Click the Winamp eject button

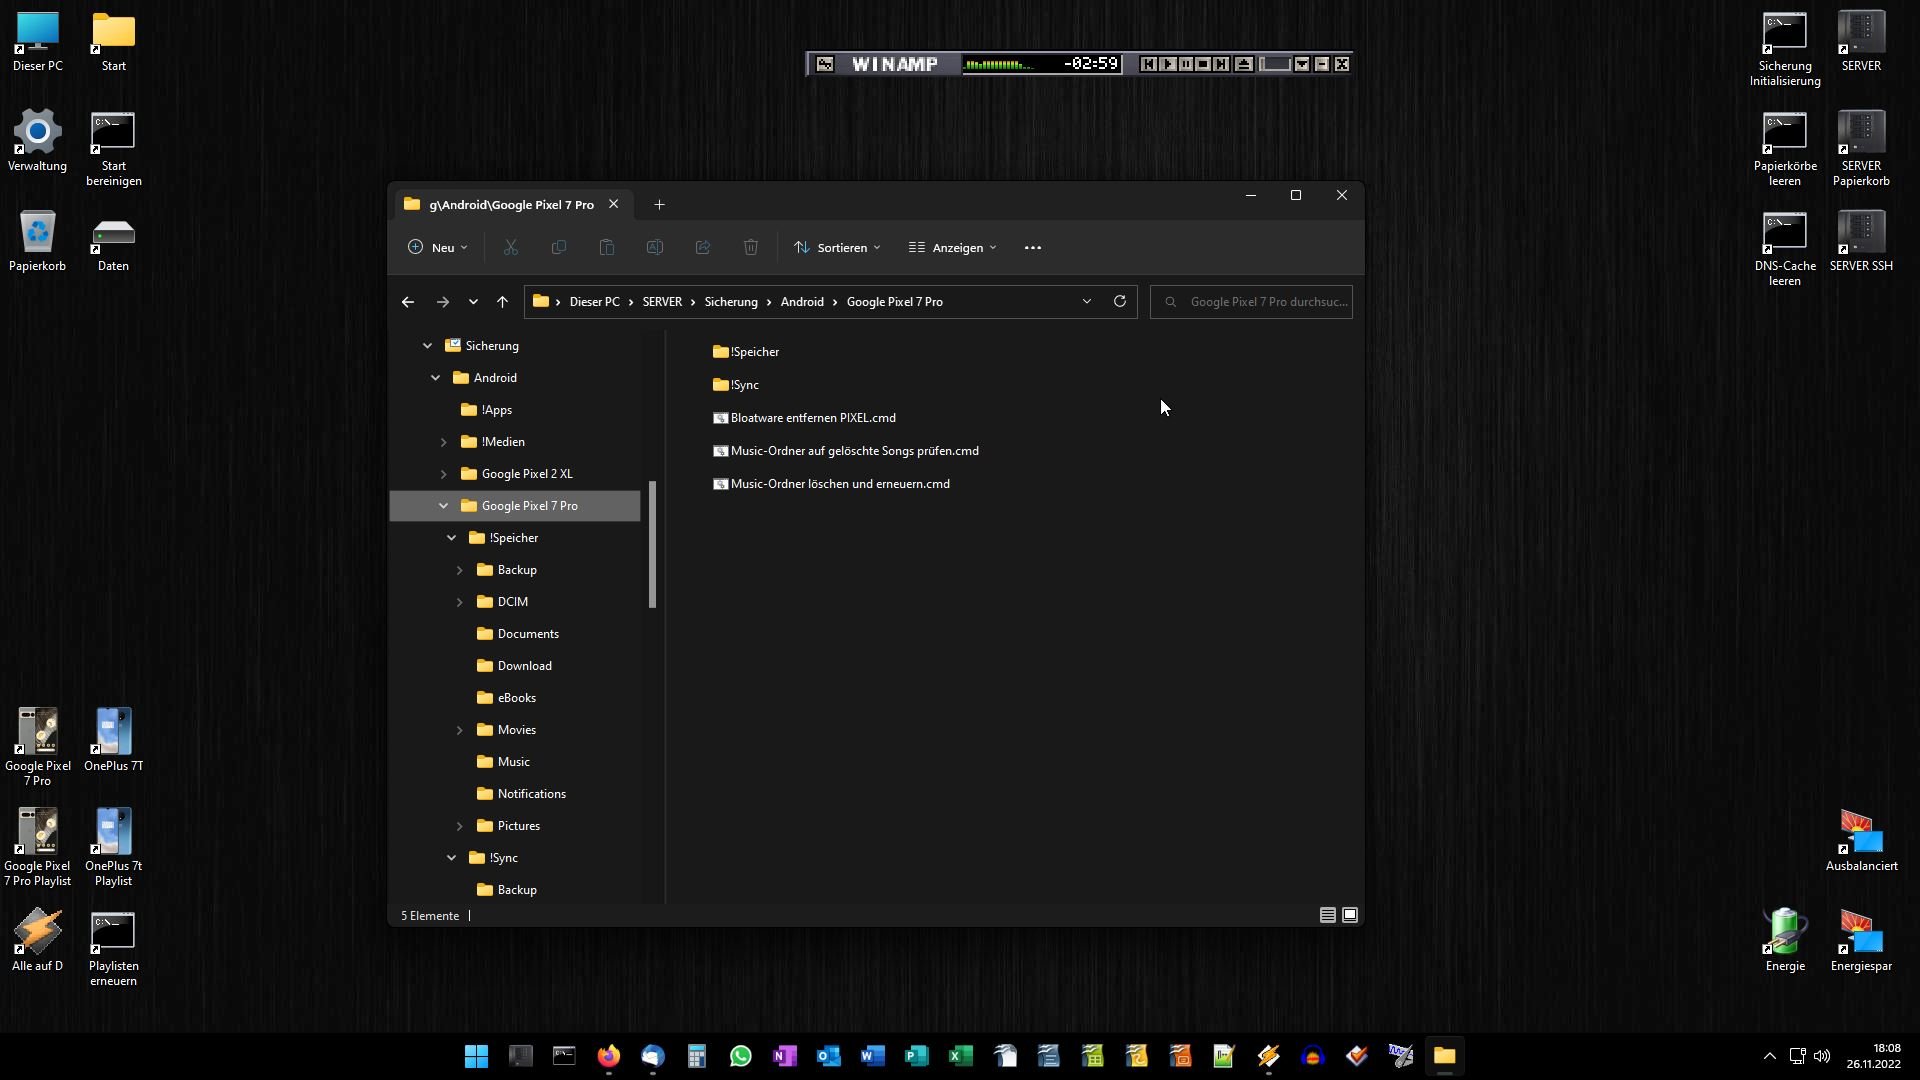[1243, 64]
